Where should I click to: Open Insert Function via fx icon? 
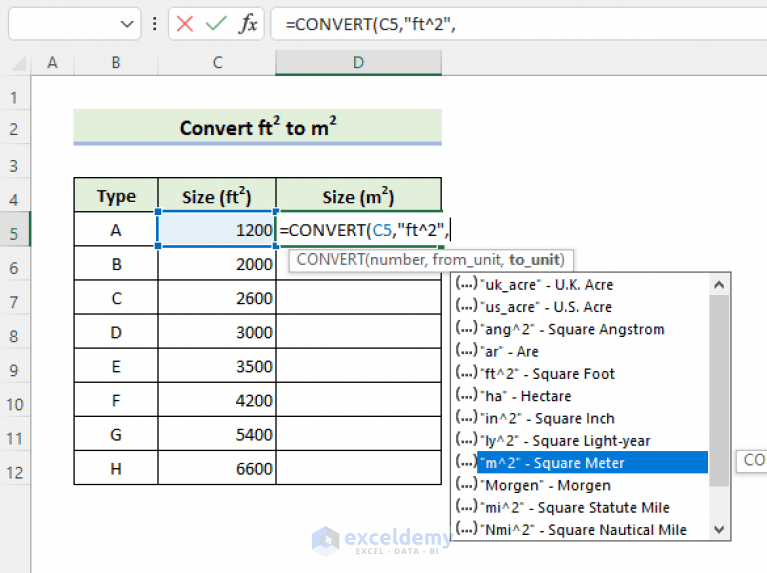248,23
